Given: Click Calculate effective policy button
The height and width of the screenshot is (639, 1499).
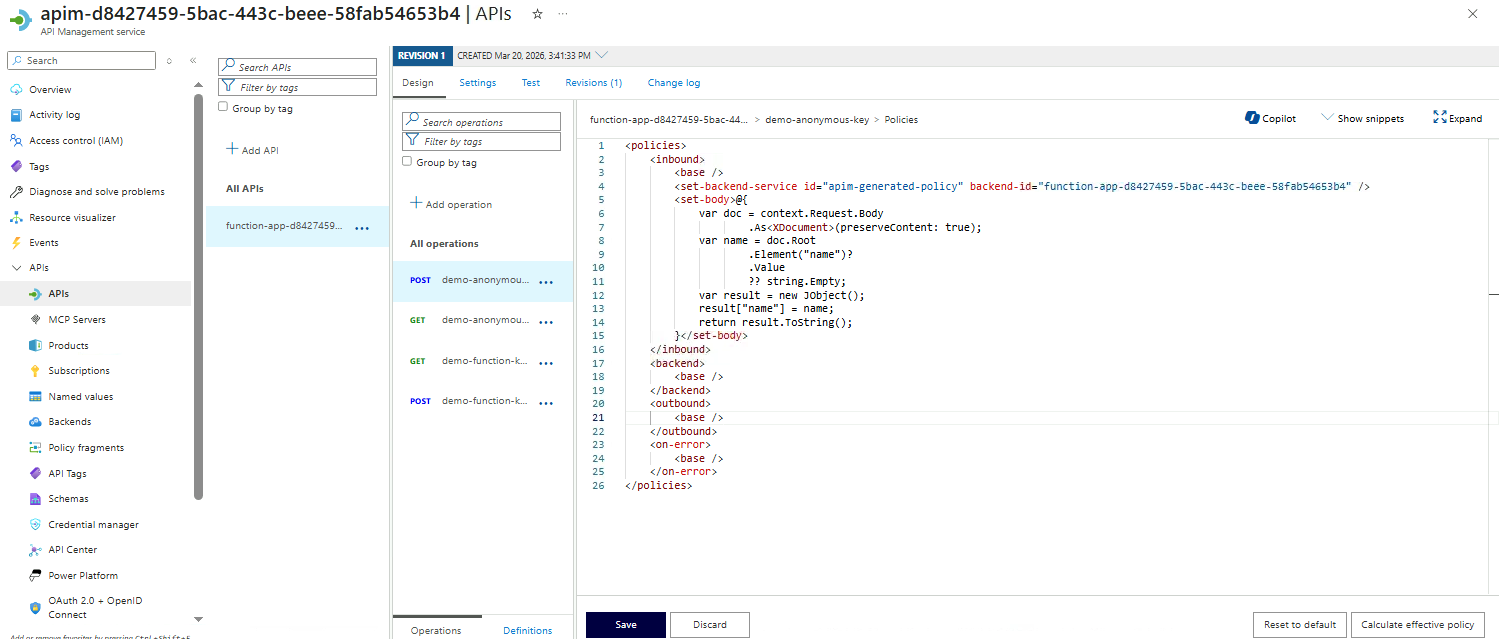Looking at the screenshot, I should coord(1417,625).
